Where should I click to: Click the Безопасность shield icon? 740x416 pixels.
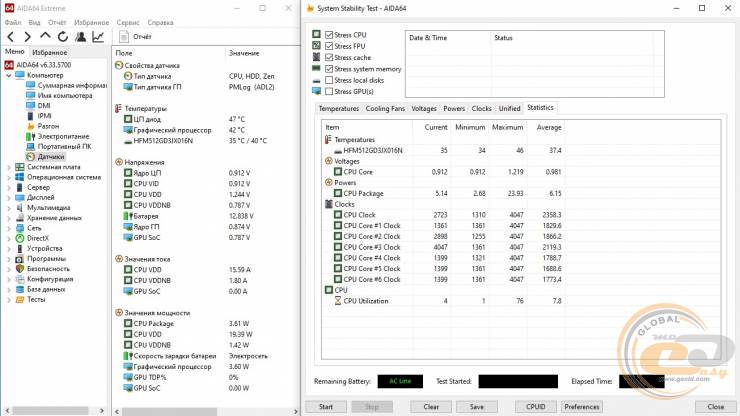pyautogui.click(x=20, y=269)
